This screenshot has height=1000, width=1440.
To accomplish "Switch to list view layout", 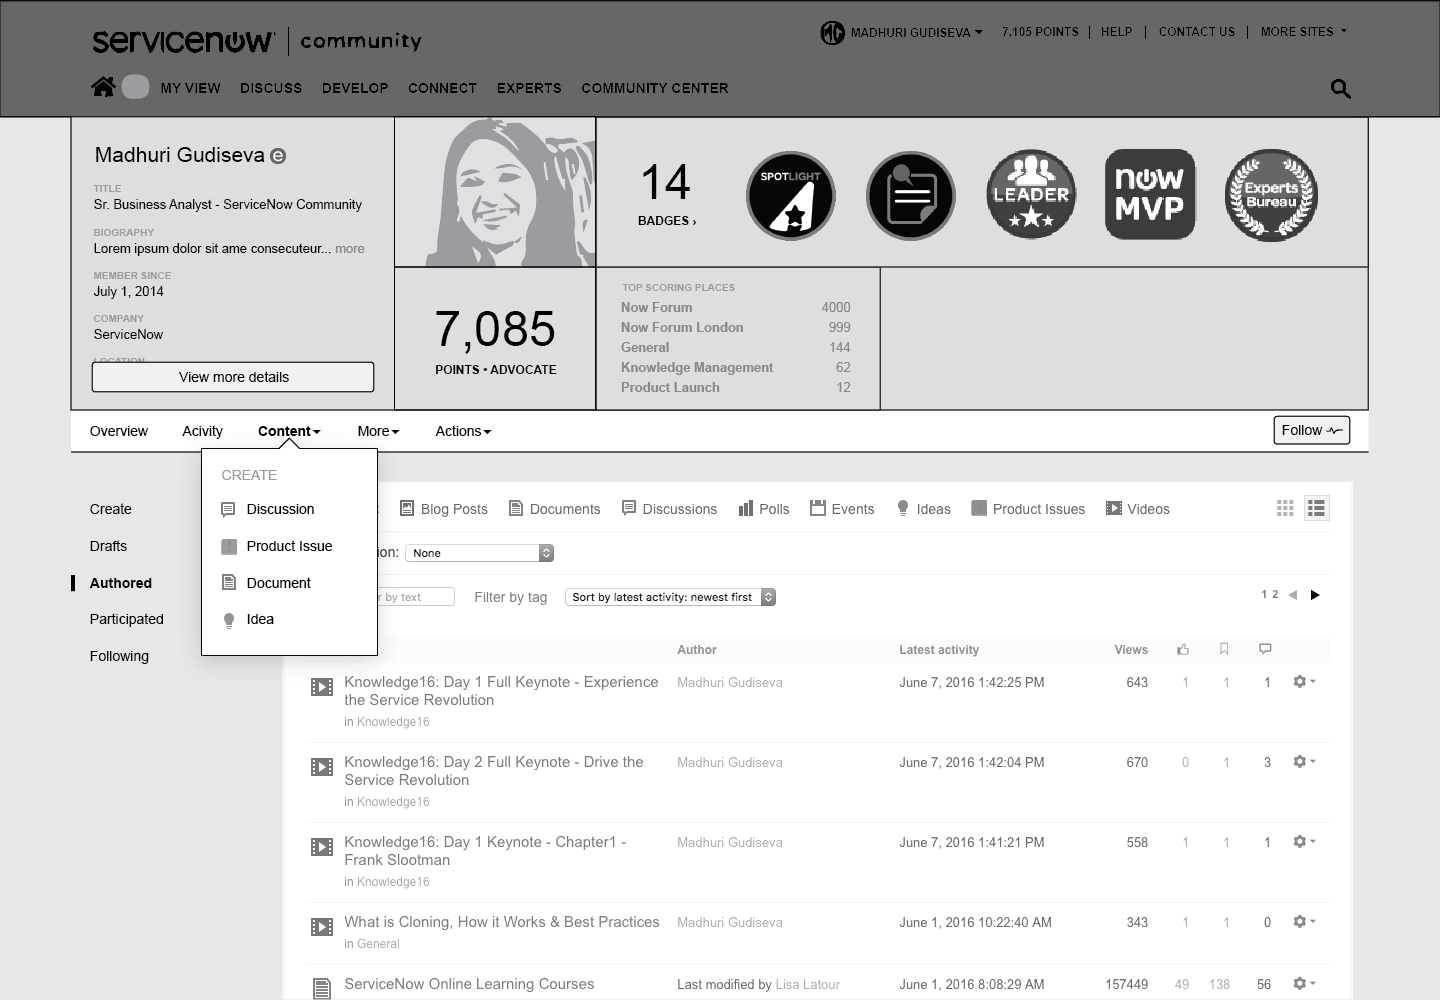I will tap(1316, 508).
